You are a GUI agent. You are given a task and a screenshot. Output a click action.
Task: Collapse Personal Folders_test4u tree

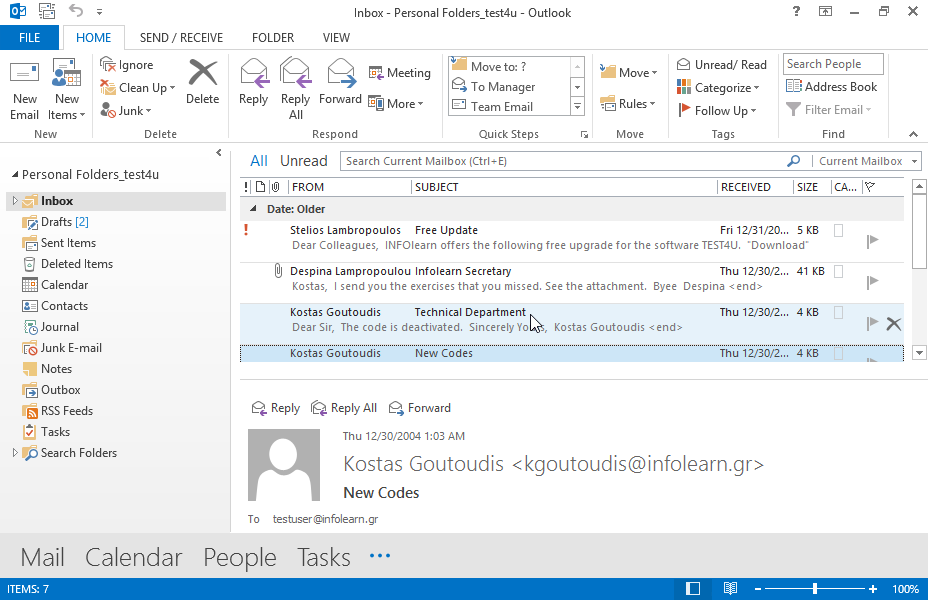click(x=15, y=175)
